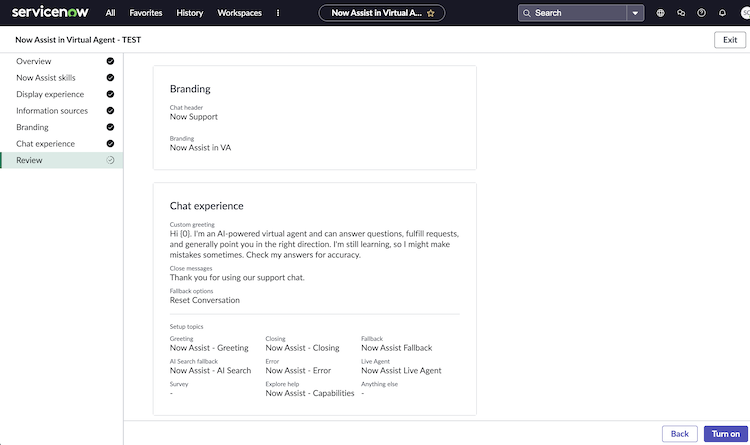Click the 'Now Assist in VA' branding value
Image resolution: width=750 pixels, height=445 pixels.
(200, 148)
